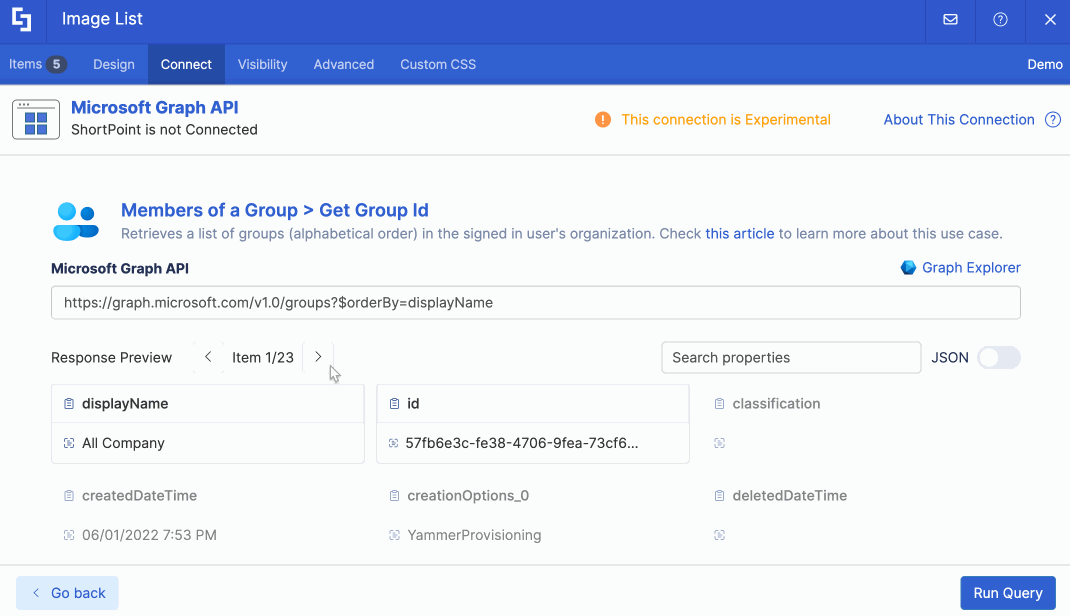Click the Microsoft Graph API connection icon
The height and width of the screenshot is (616, 1070).
click(x=35, y=119)
